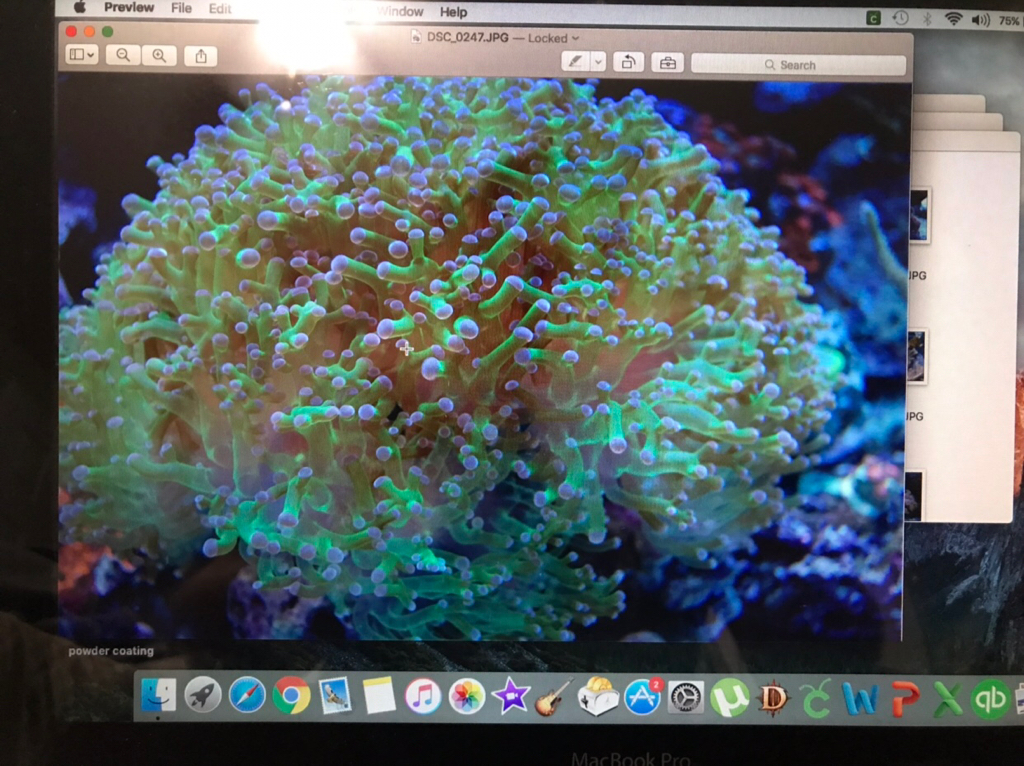Launch iTunes from the Dock
1024x766 pixels.
[x=423, y=696]
